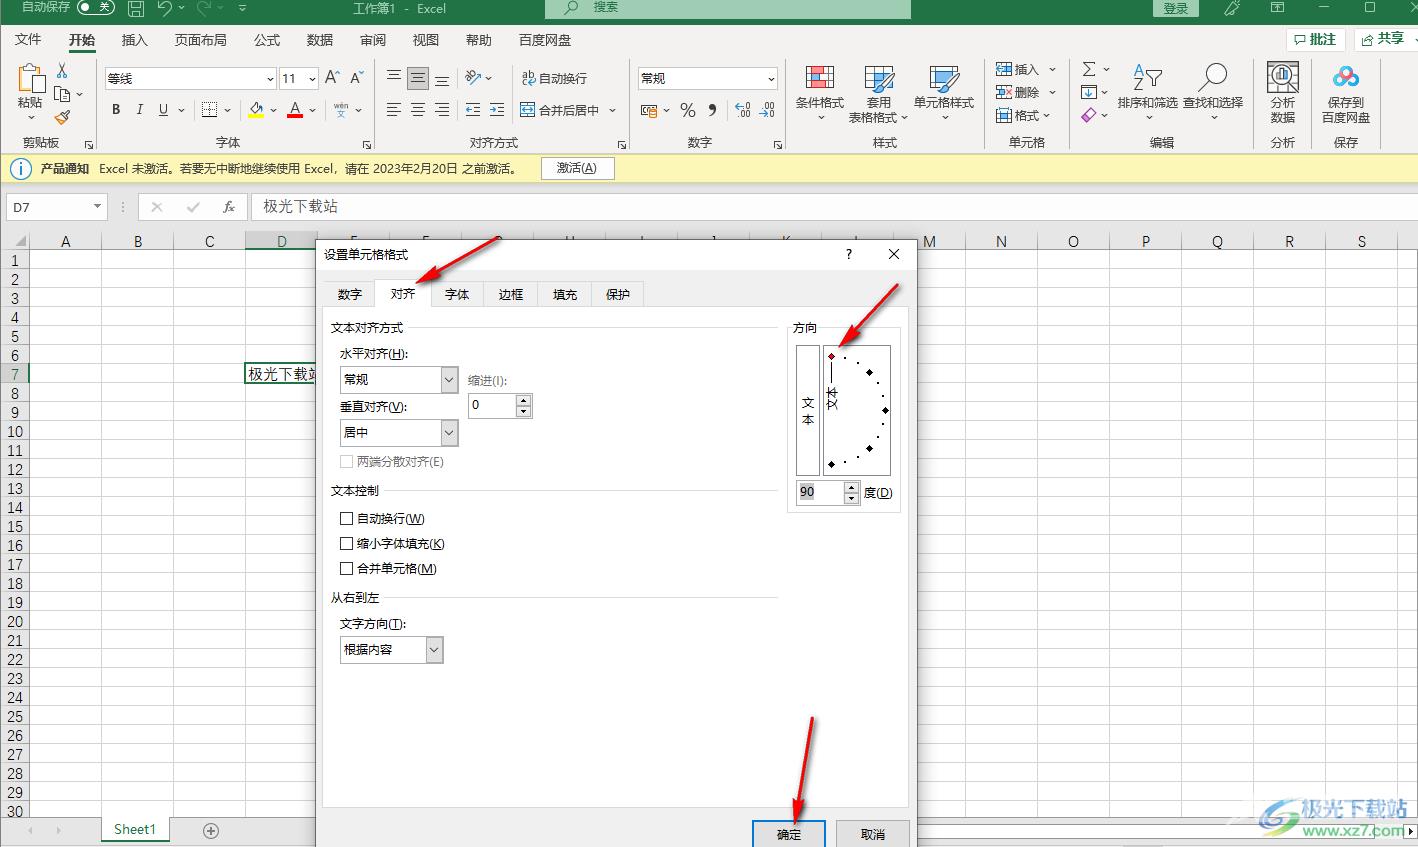Toggle bold formatting
Screen dimensions: 1418x847
pos(116,110)
